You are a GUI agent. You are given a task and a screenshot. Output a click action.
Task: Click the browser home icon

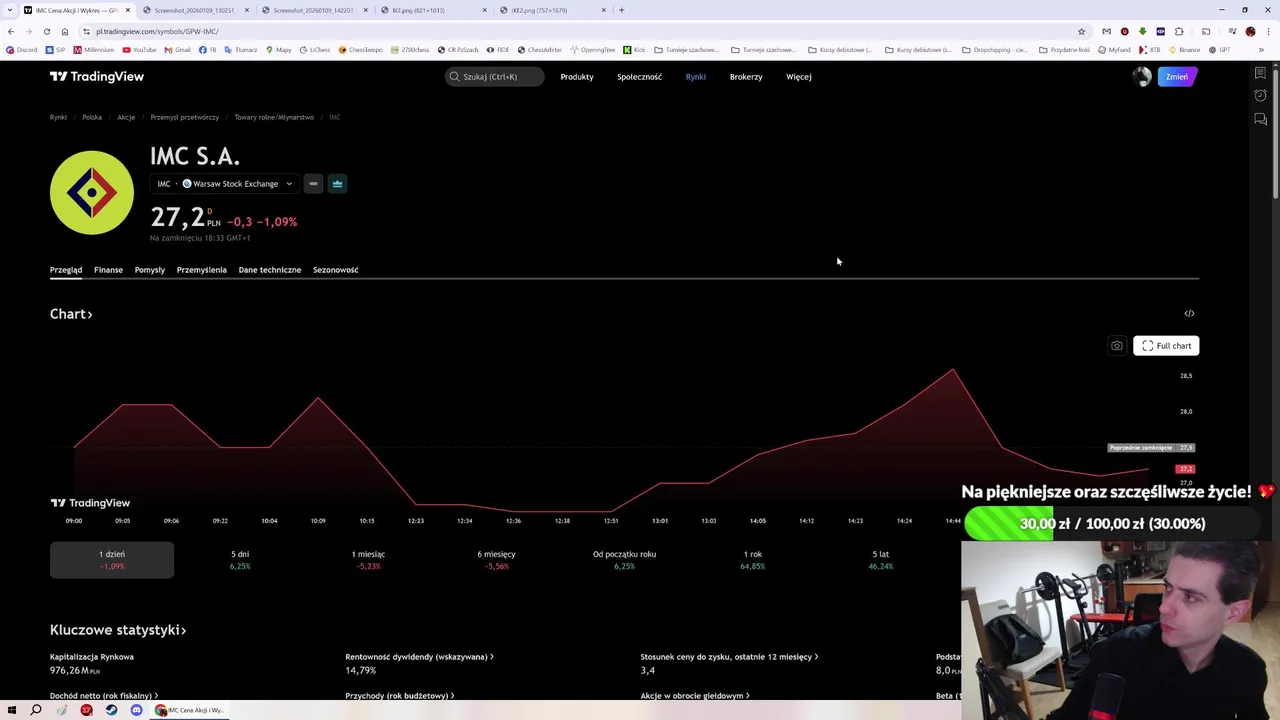[x=65, y=31]
